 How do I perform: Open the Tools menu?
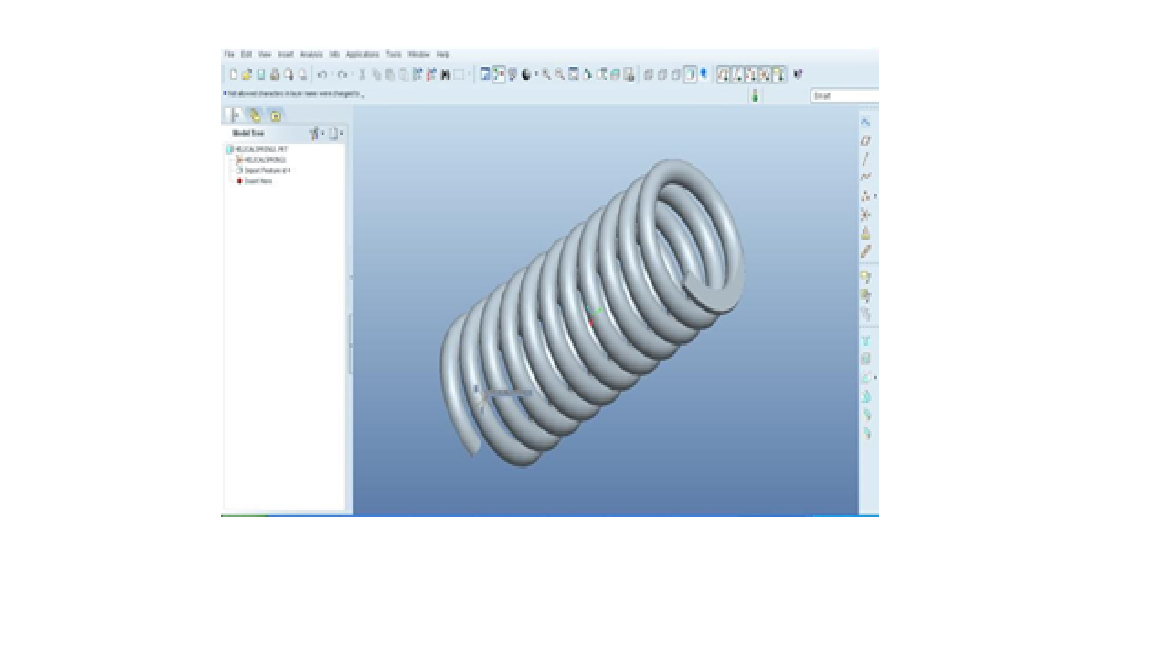(x=394, y=54)
